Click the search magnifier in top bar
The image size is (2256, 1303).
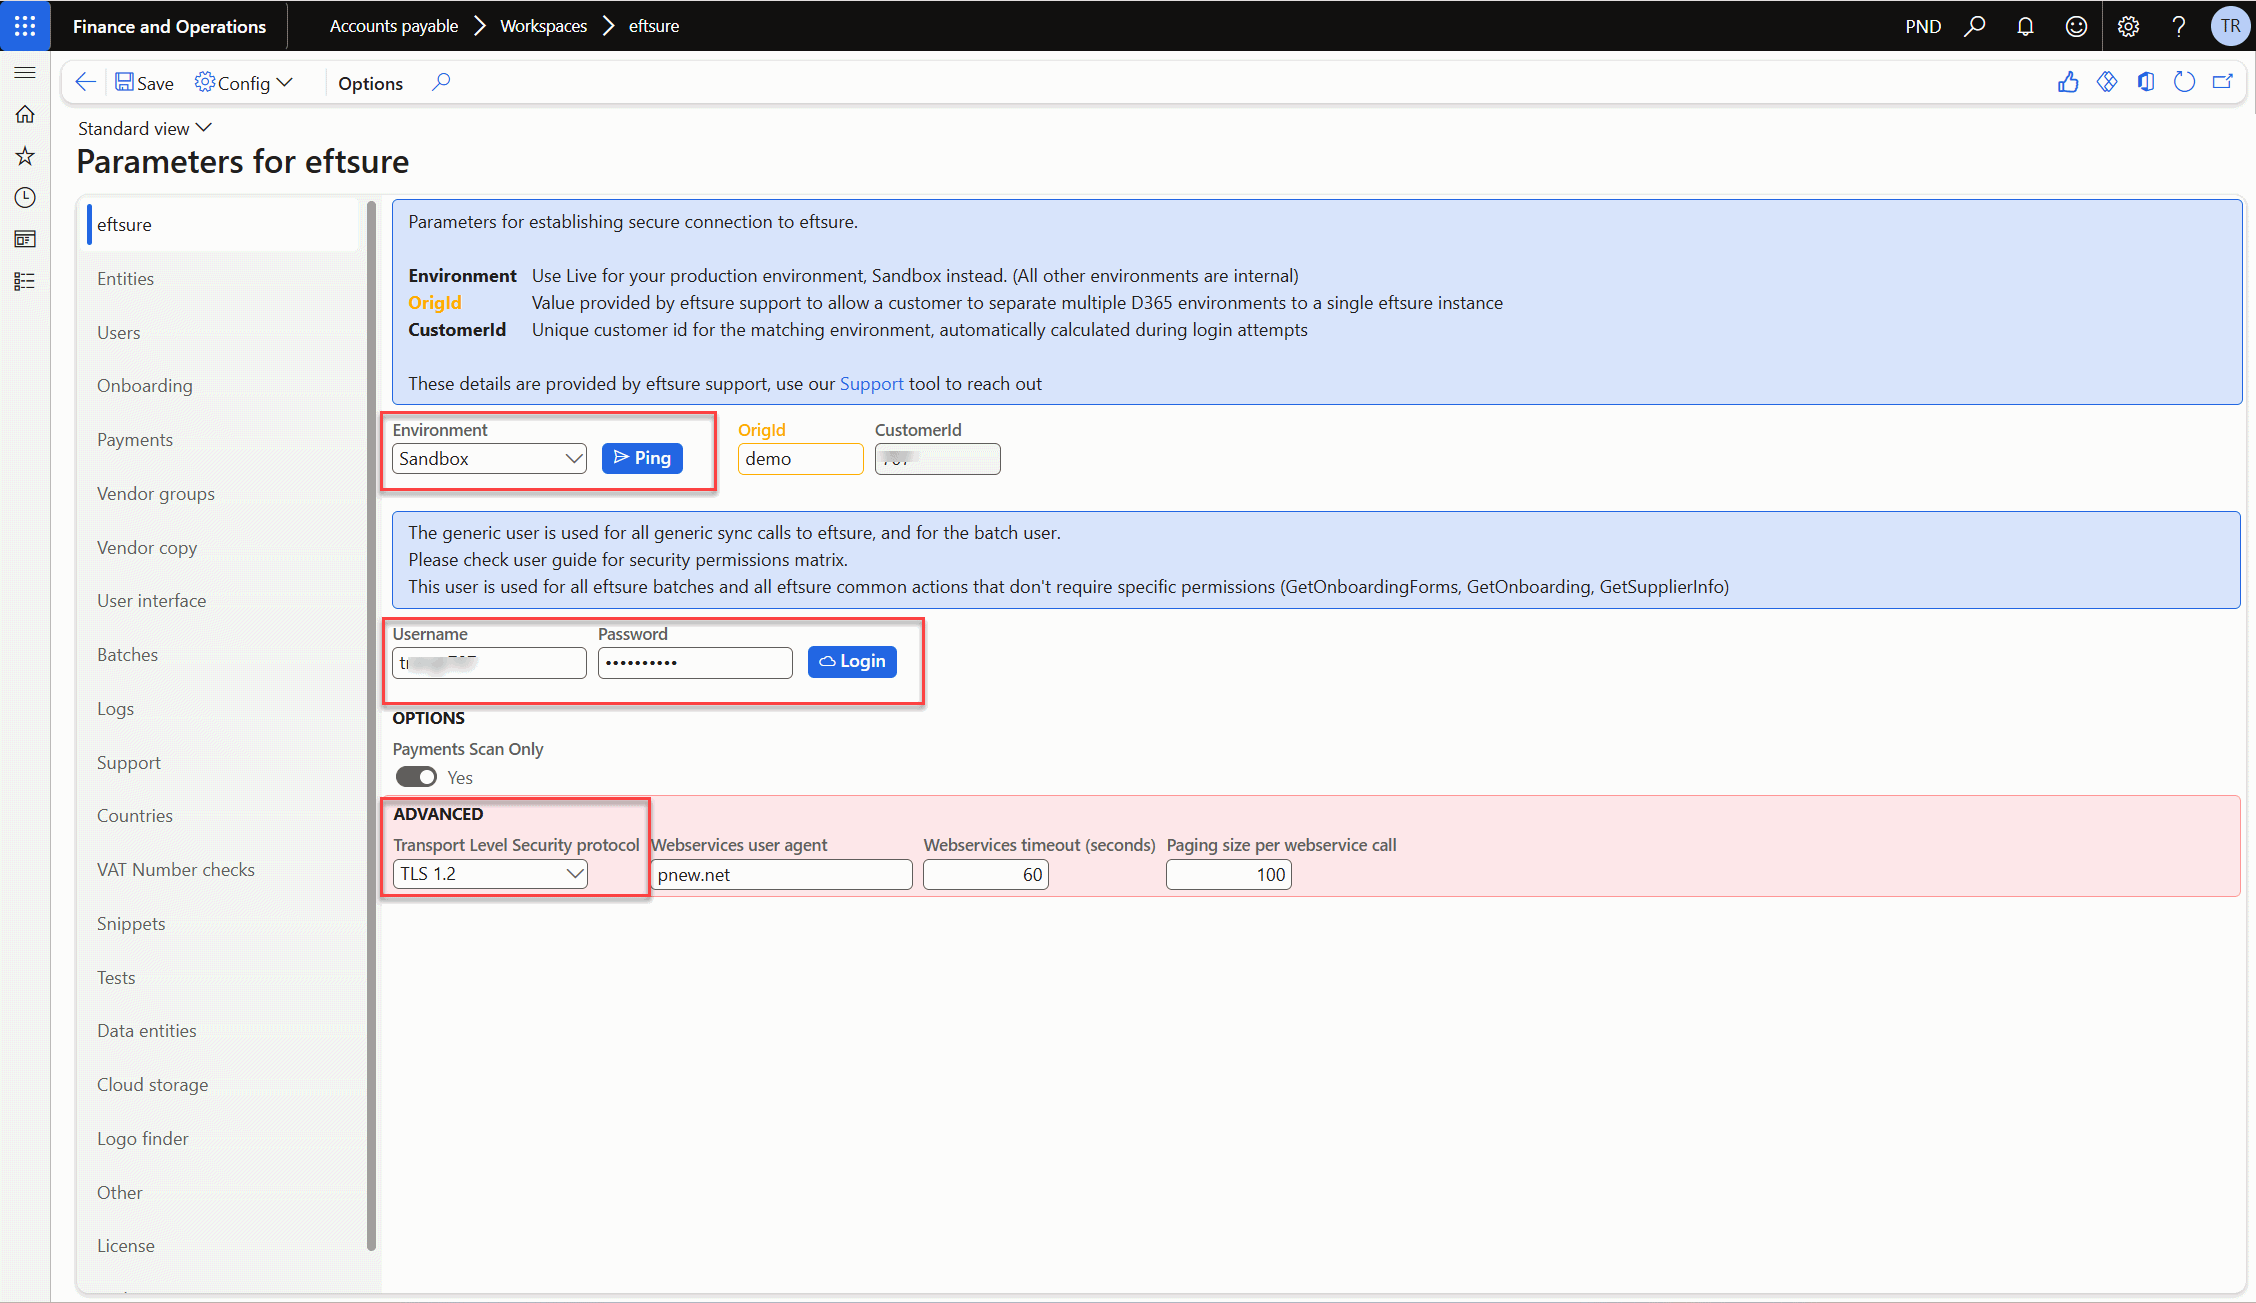[1974, 26]
